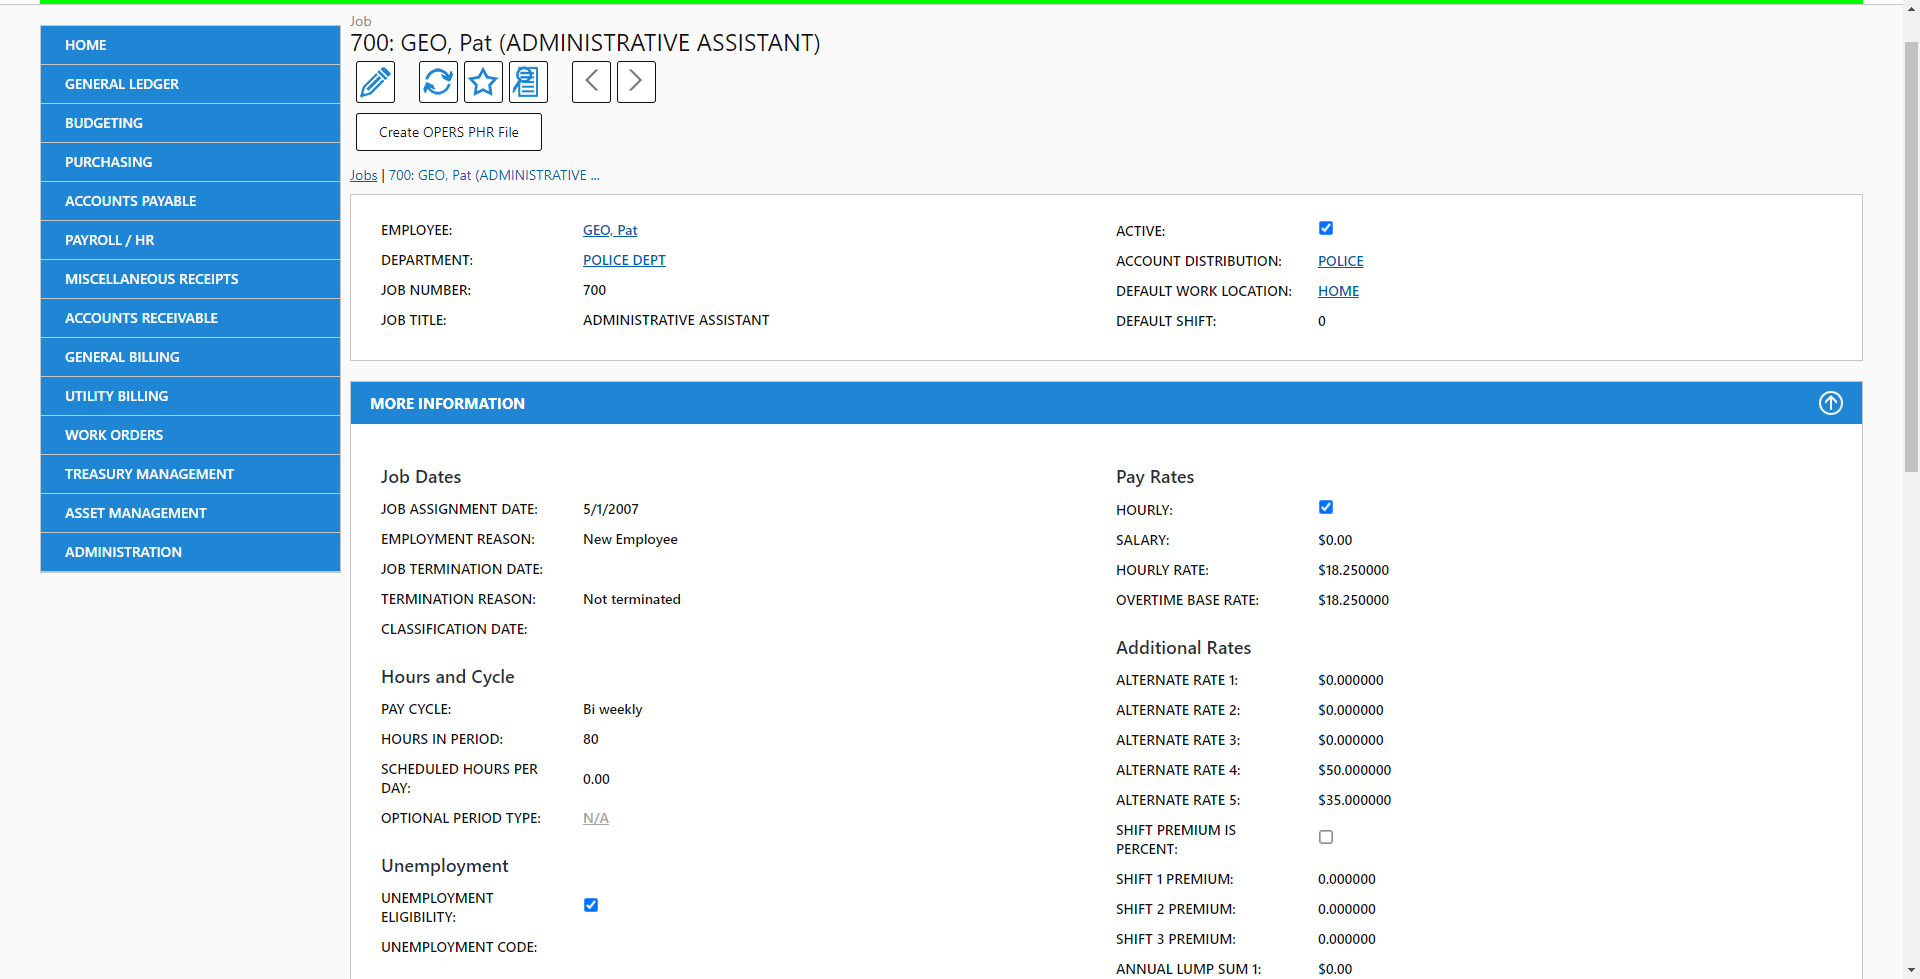
Task: Open the Work Orders menu
Action: pyautogui.click(x=190, y=435)
